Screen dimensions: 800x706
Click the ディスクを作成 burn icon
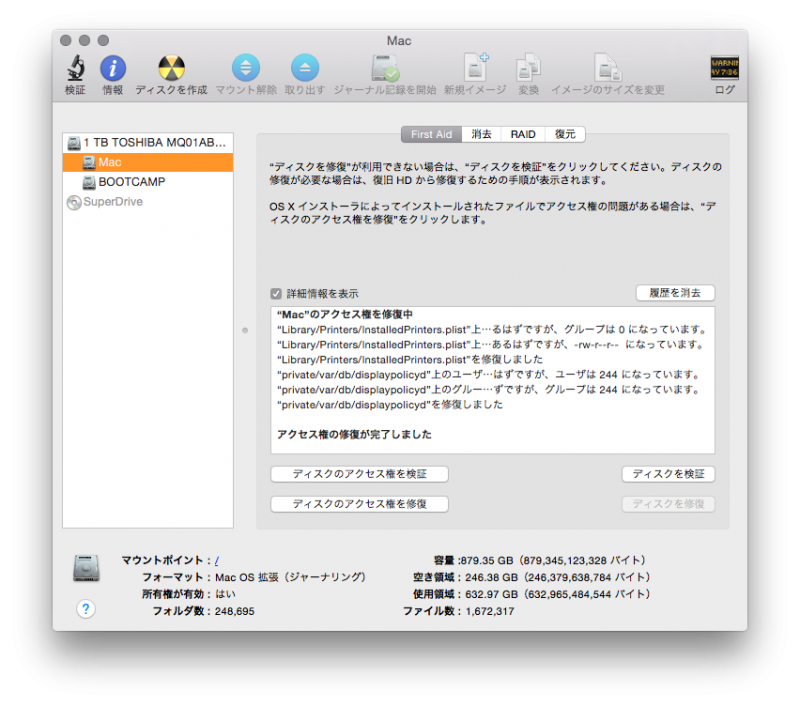click(x=171, y=69)
